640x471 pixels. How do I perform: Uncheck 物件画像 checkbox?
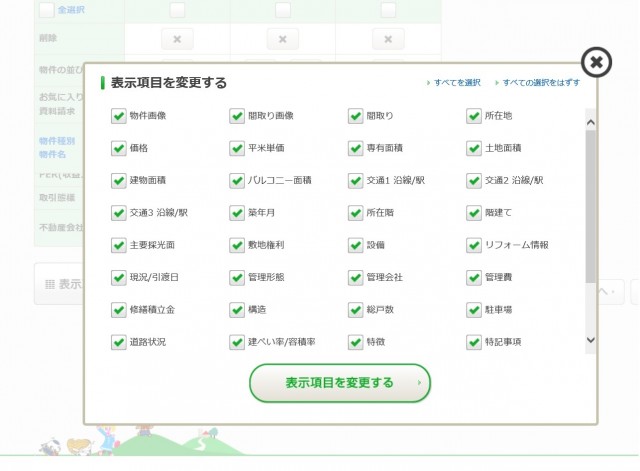coord(118,116)
